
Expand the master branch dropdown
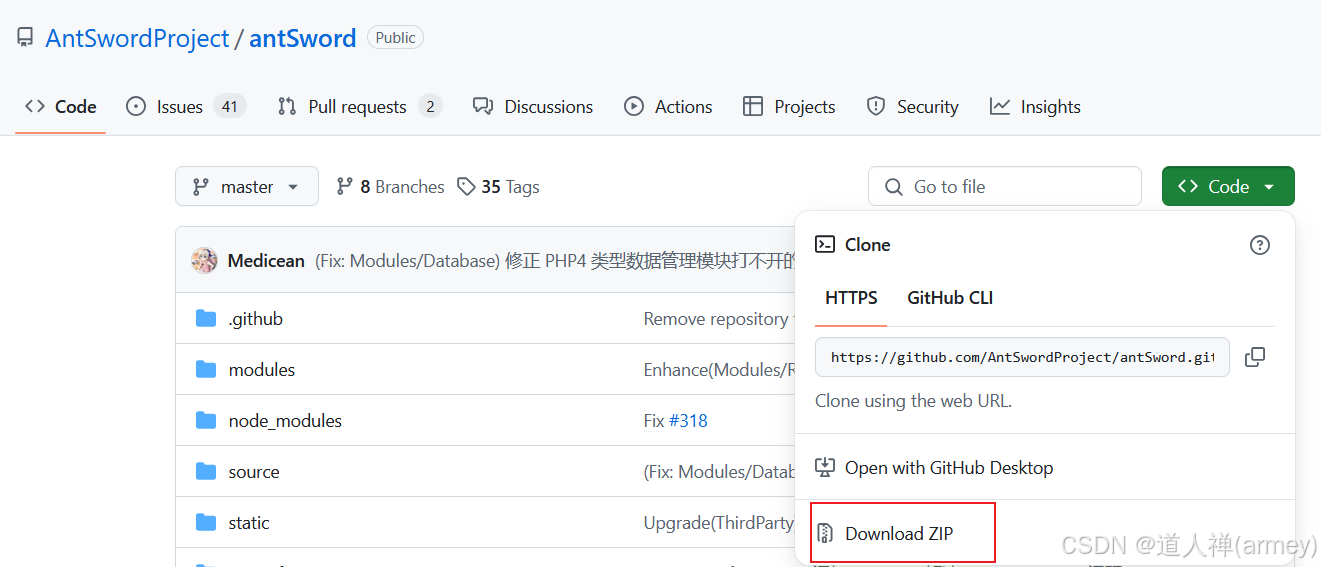[x=247, y=186]
